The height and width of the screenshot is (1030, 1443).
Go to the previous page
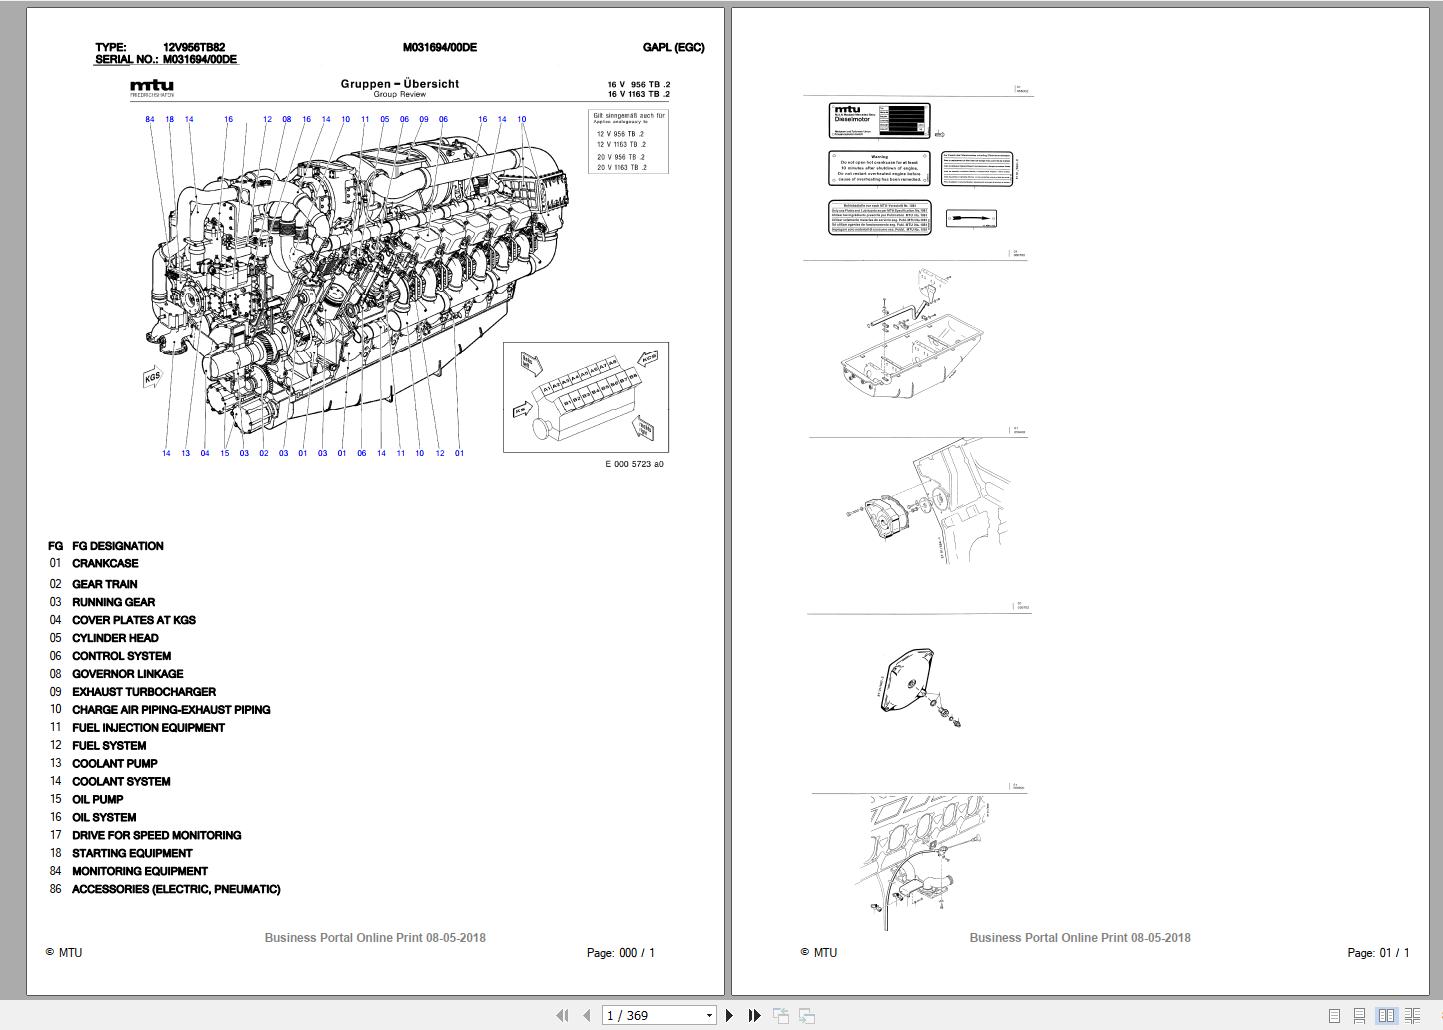click(x=587, y=1015)
